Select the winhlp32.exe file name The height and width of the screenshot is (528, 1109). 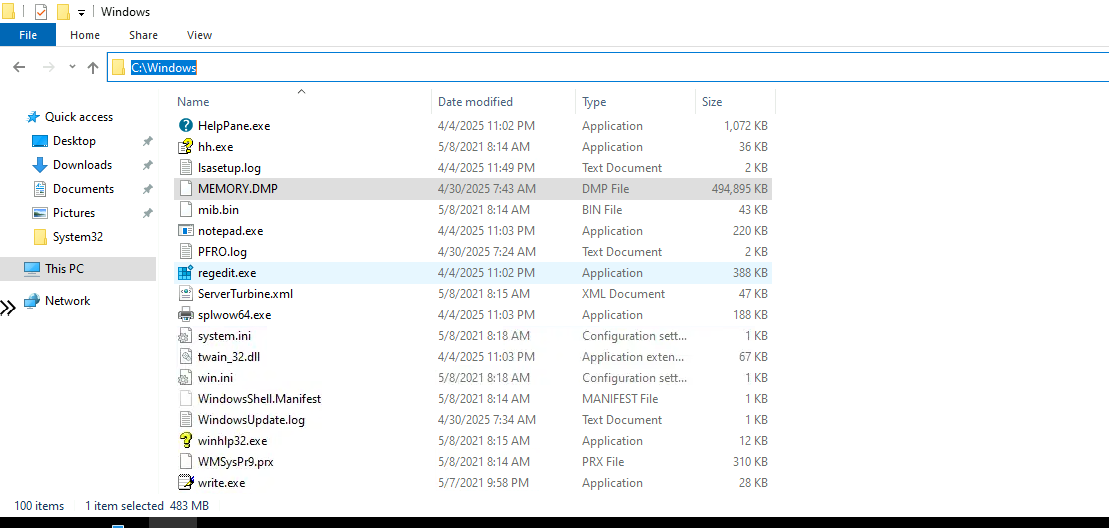tap(233, 440)
